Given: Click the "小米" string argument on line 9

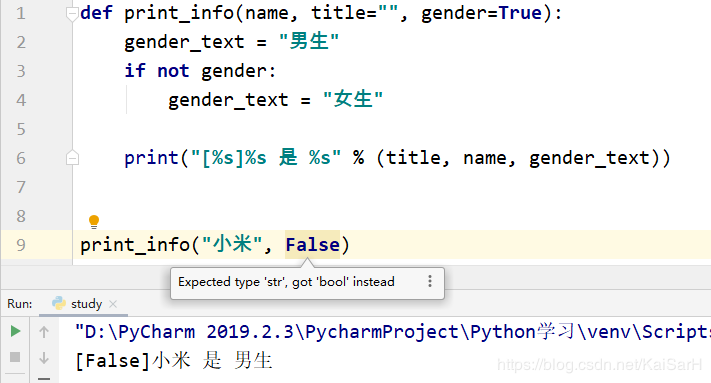Looking at the screenshot, I should click(x=232, y=244).
